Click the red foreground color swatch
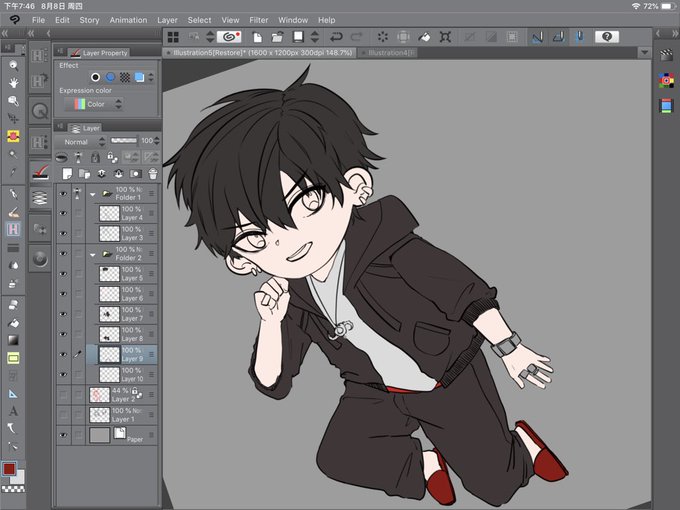680x510 pixels. click(x=9, y=469)
